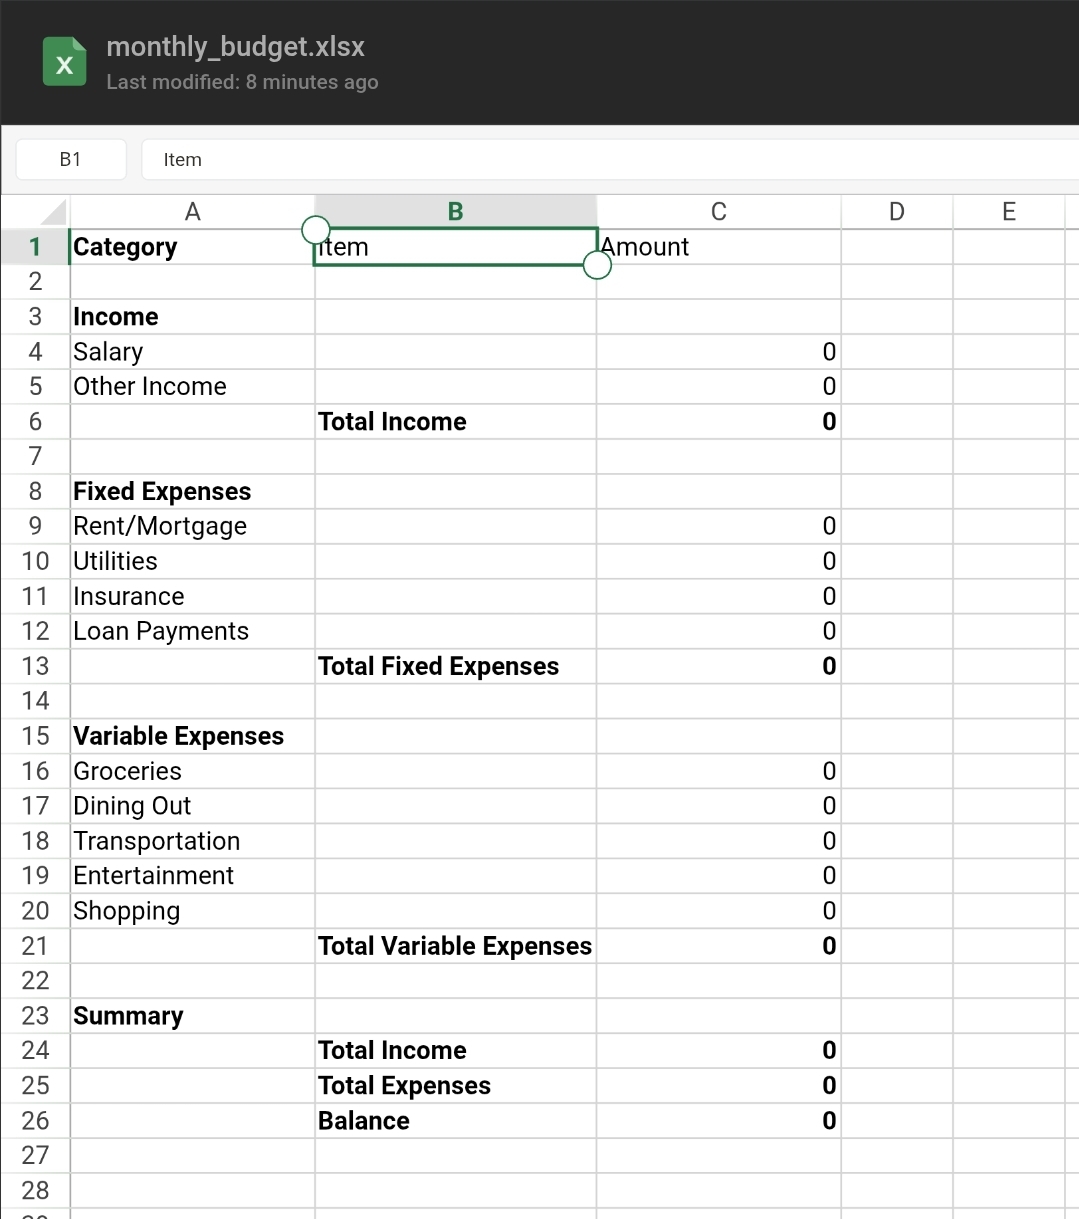The width and height of the screenshot is (1079, 1219).
Task: Click the Total Expenses amount value 0
Action: point(829,1085)
